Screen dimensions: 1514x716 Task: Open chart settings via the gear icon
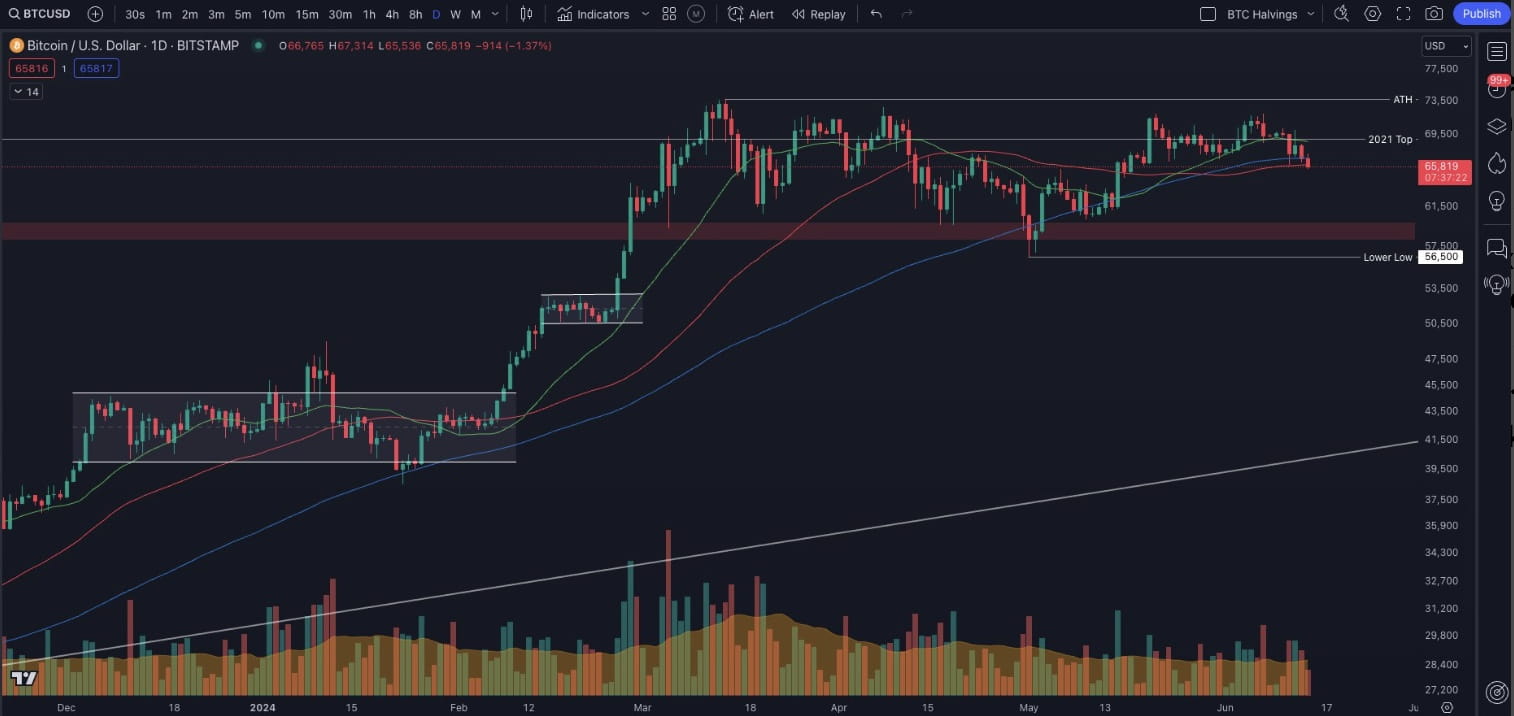point(1371,14)
